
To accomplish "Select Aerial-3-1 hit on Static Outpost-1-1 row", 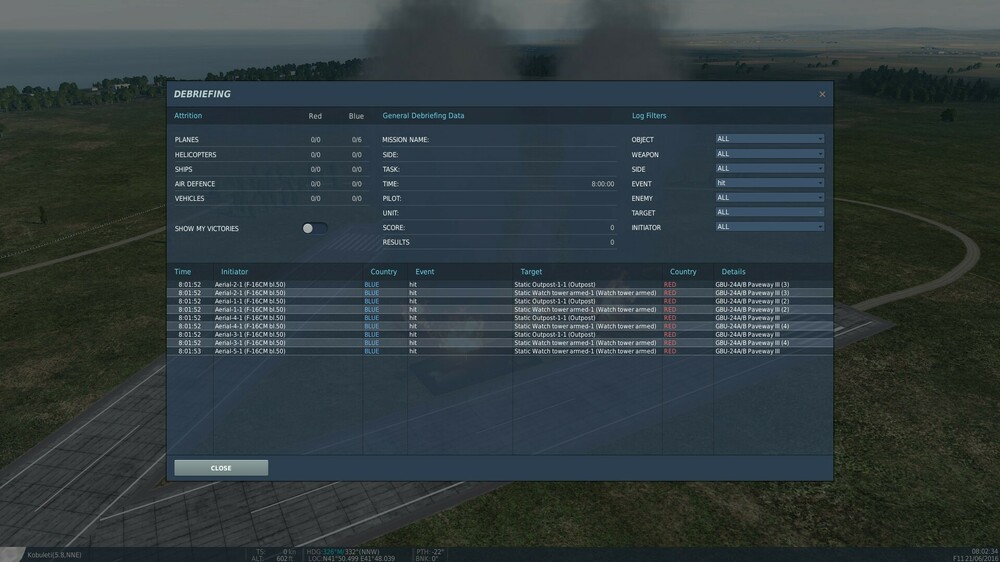I will click(499, 334).
